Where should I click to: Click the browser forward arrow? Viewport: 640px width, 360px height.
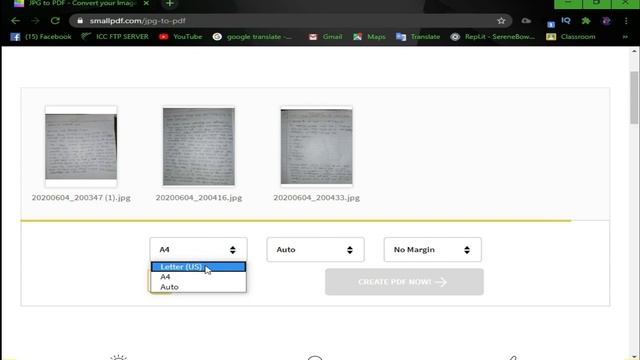[x=36, y=20]
